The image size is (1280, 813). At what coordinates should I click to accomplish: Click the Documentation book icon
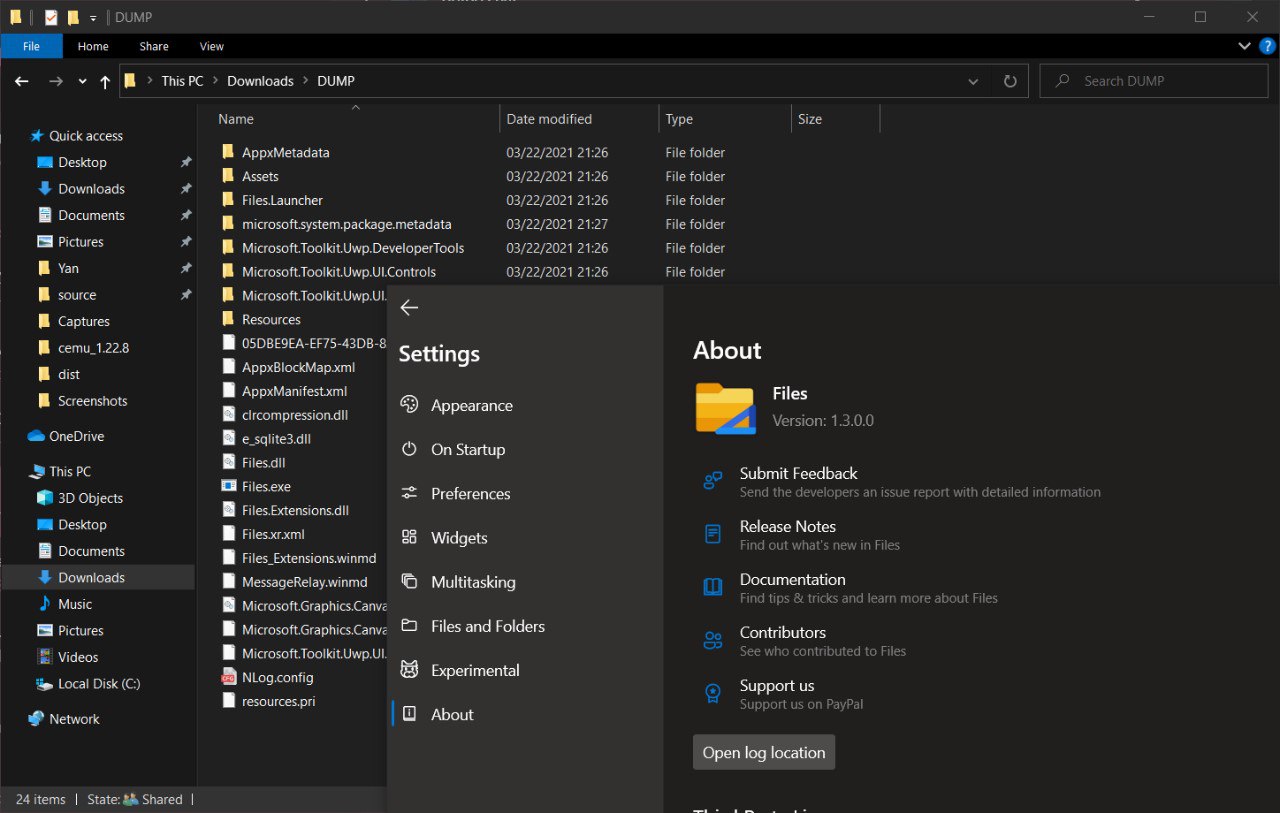[x=713, y=587]
